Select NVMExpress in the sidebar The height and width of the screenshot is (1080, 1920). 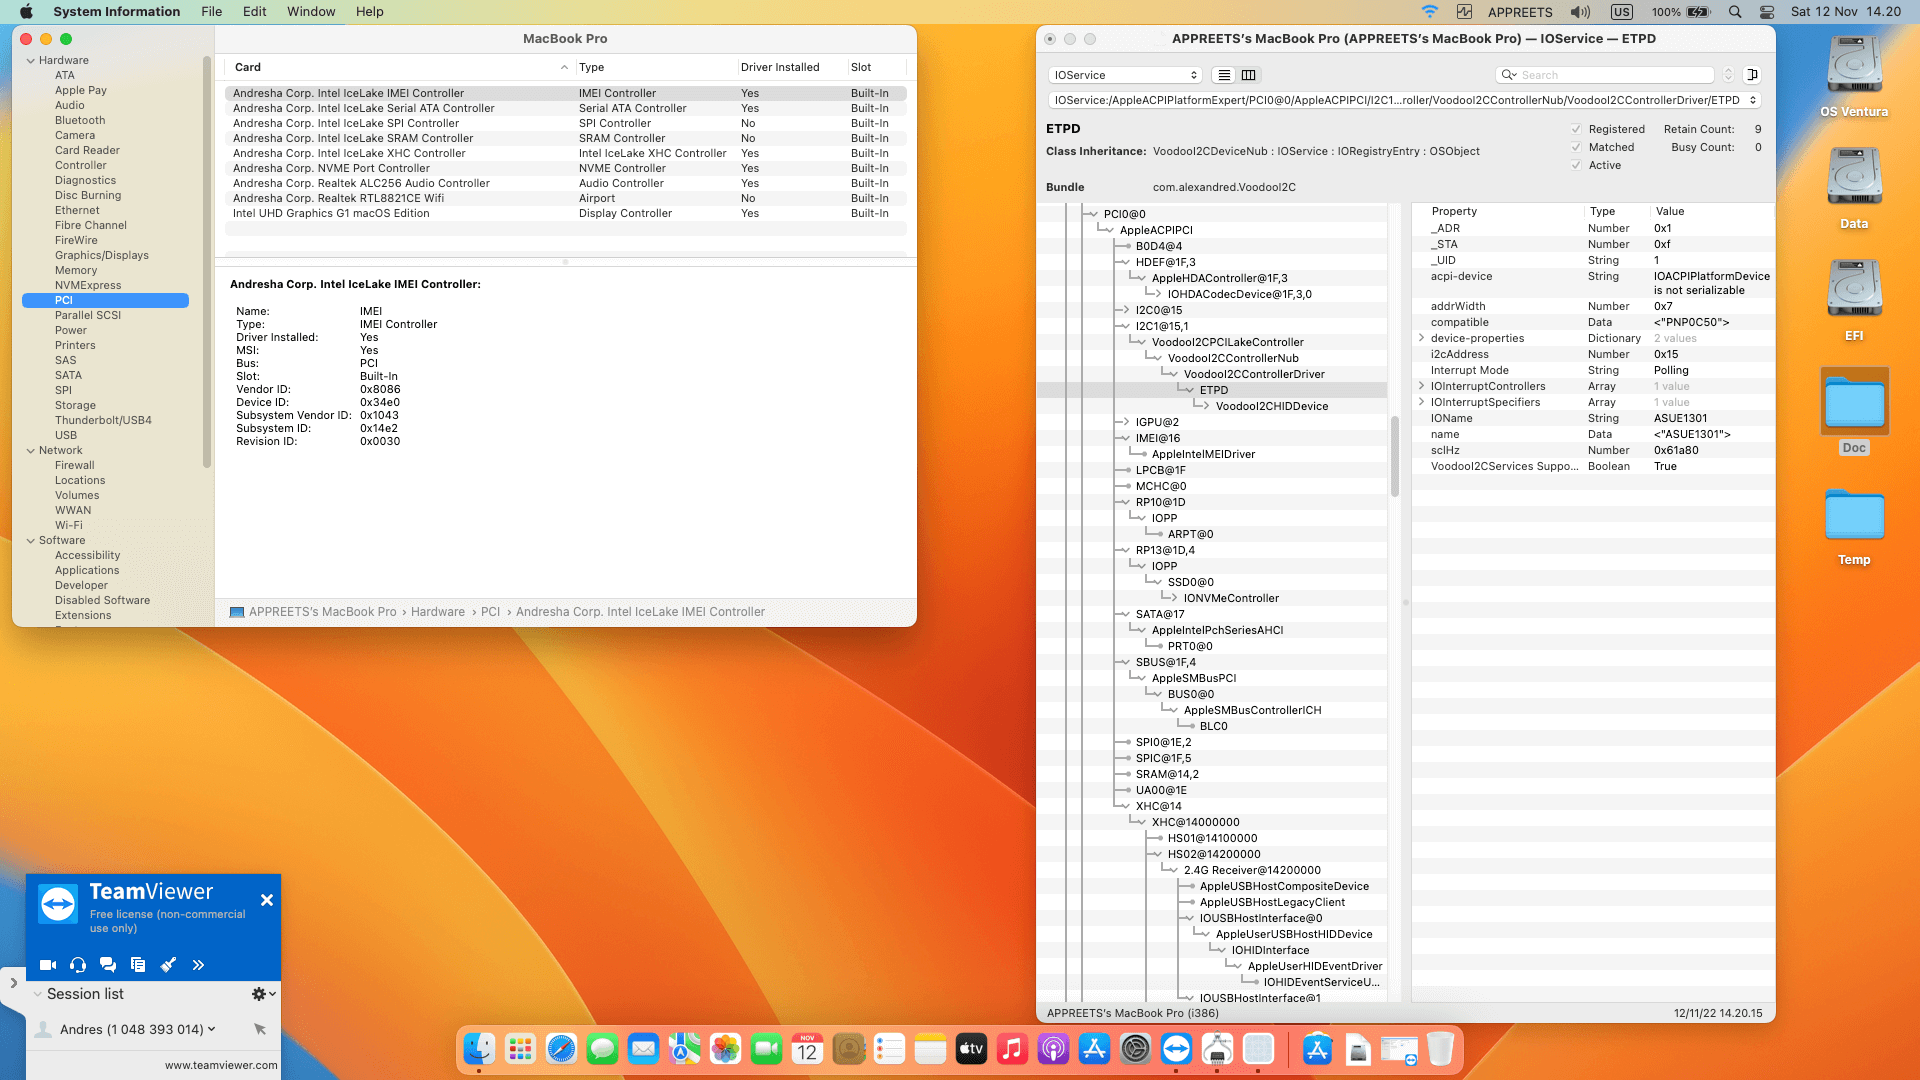coord(88,285)
